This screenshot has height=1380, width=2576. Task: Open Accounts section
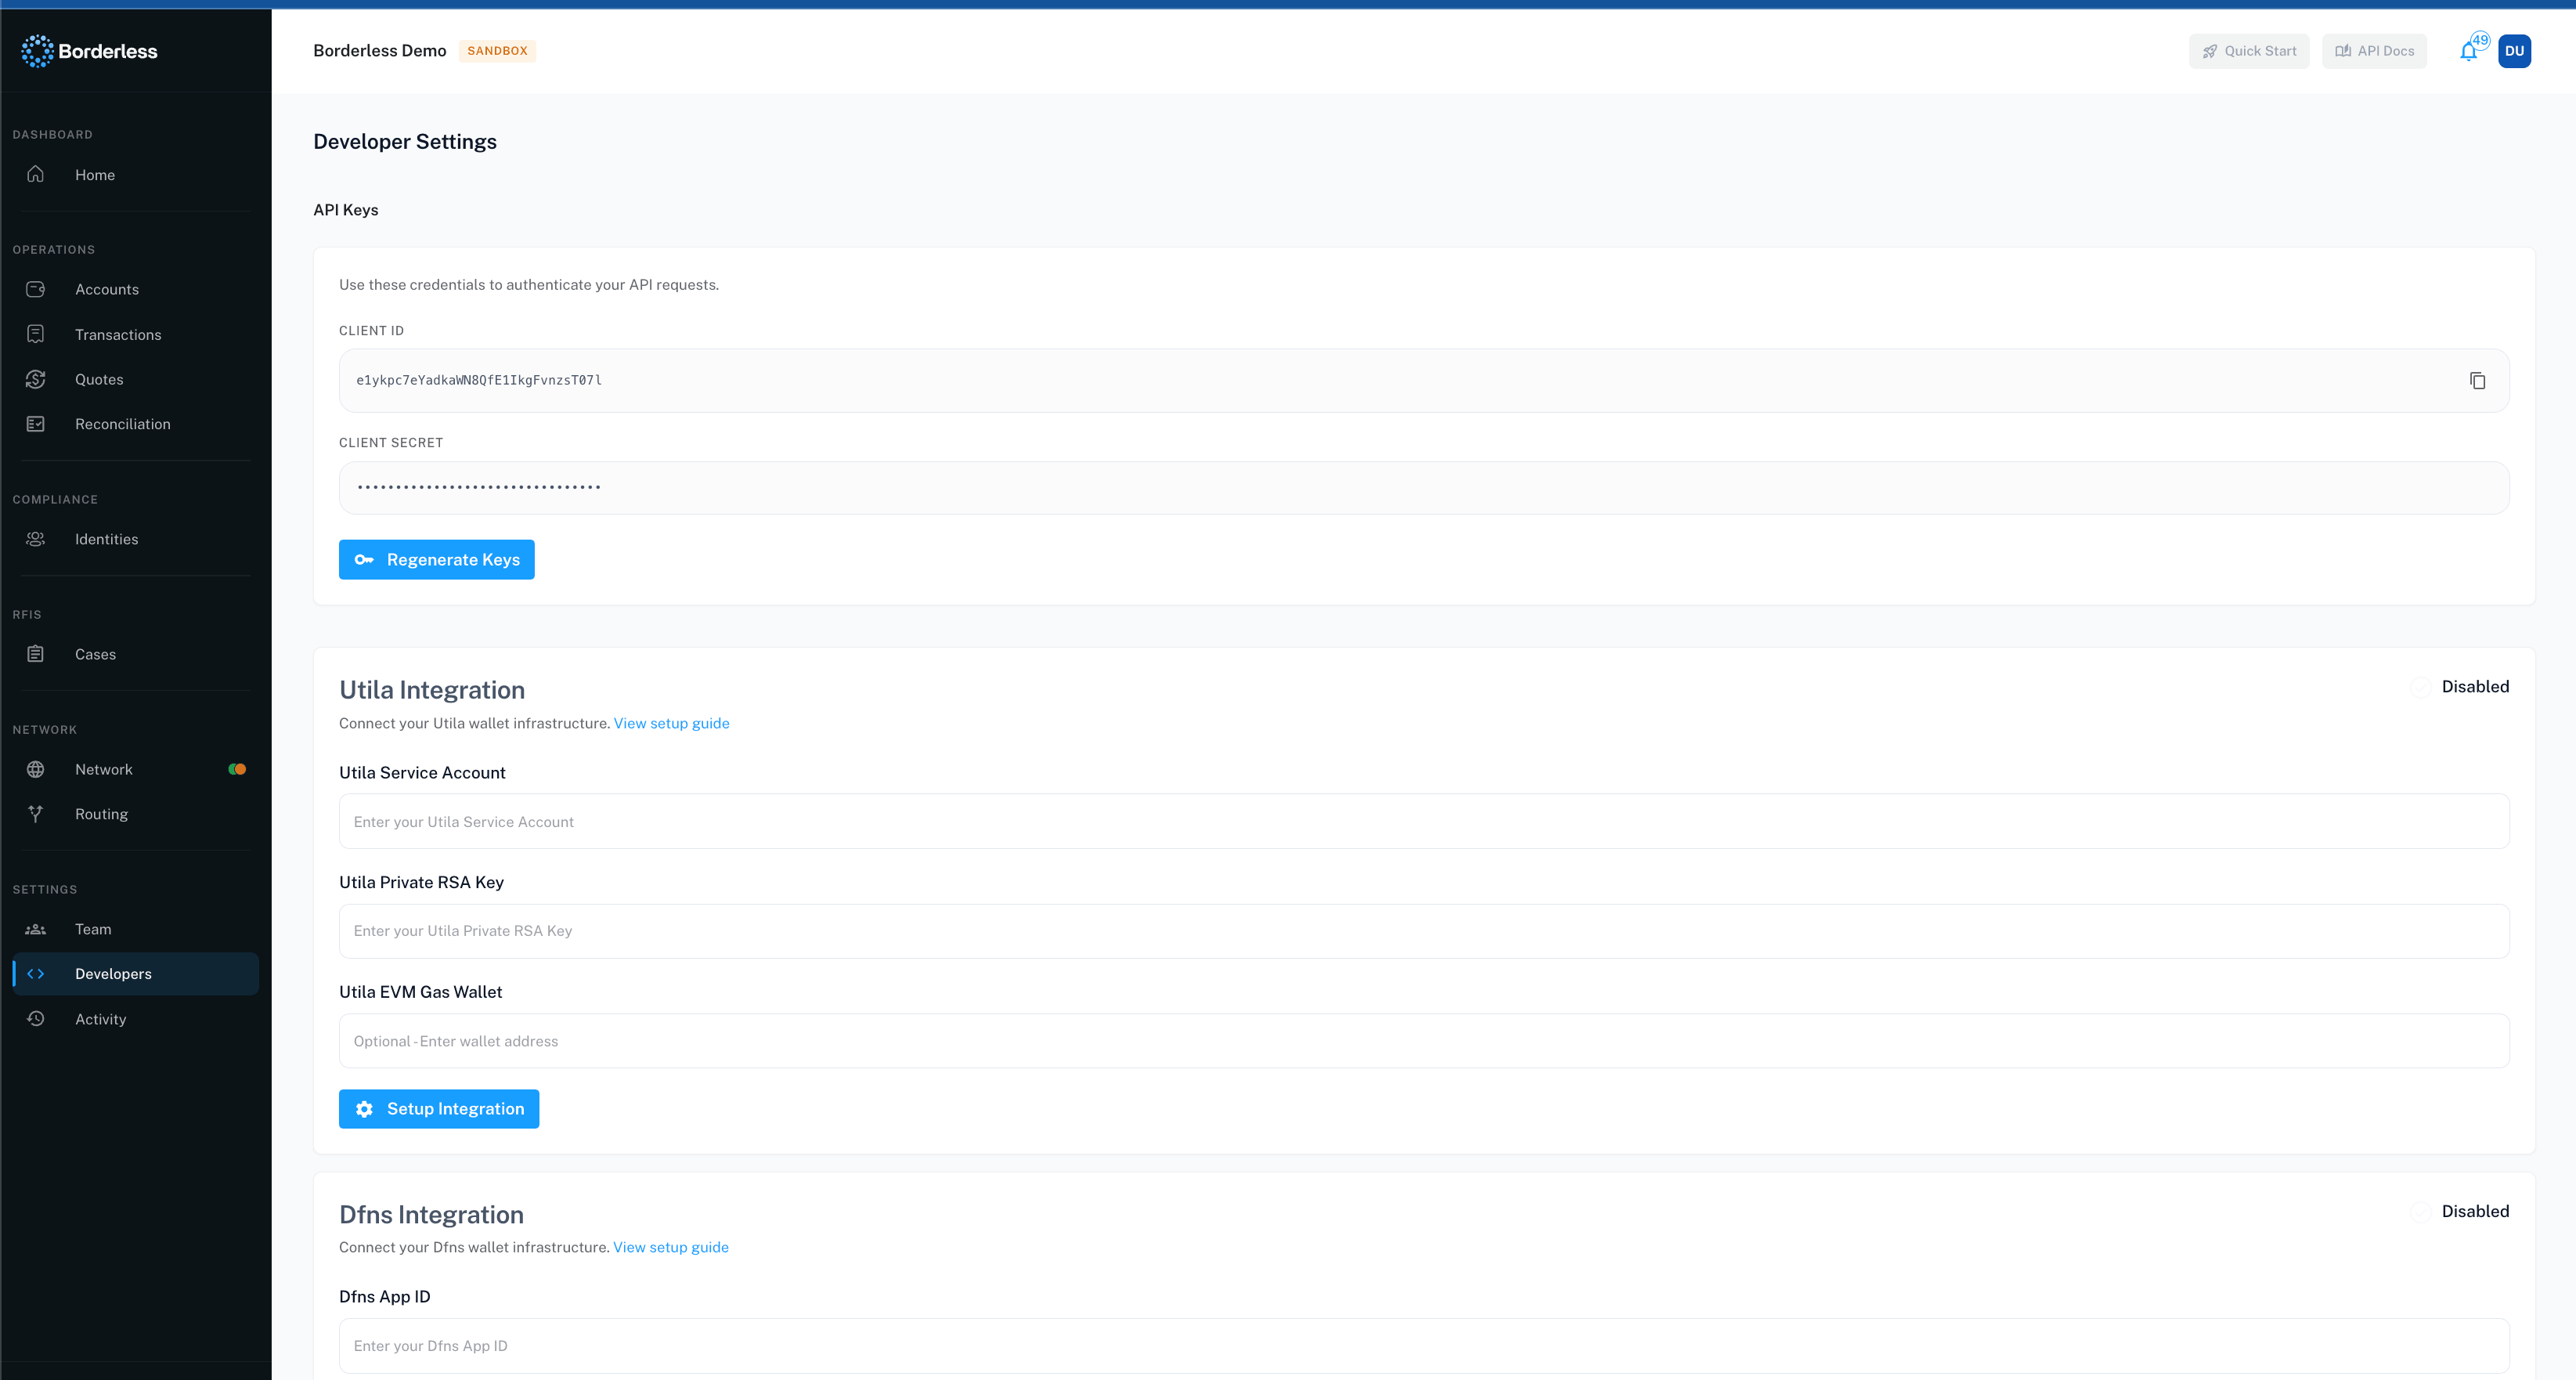(135, 289)
